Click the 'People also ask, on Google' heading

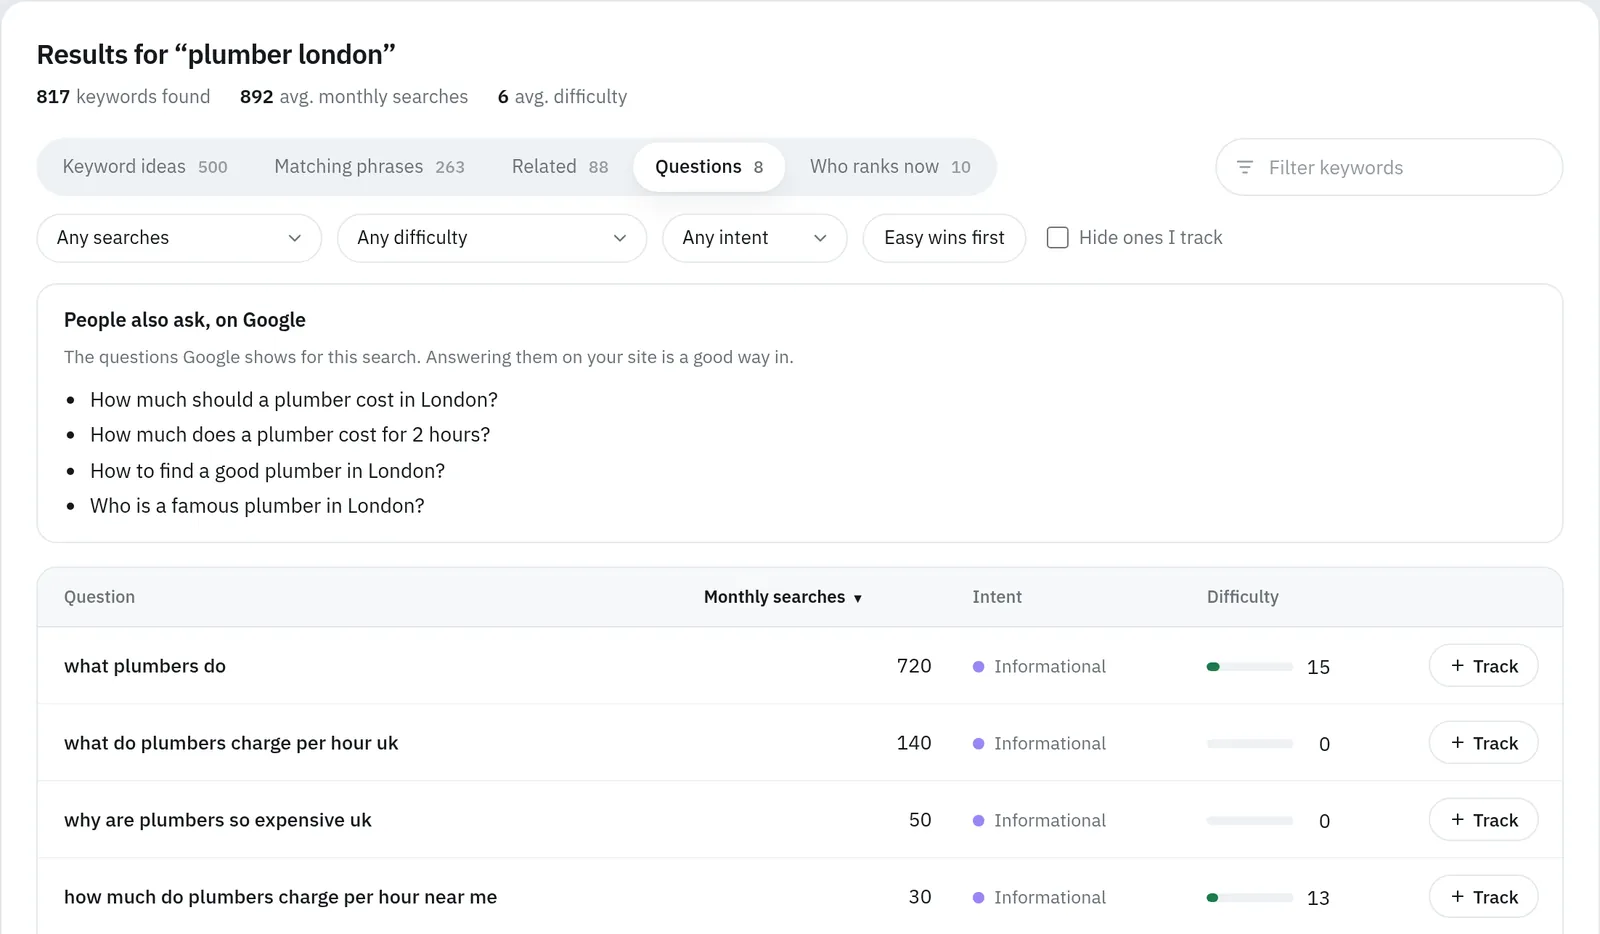185,320
